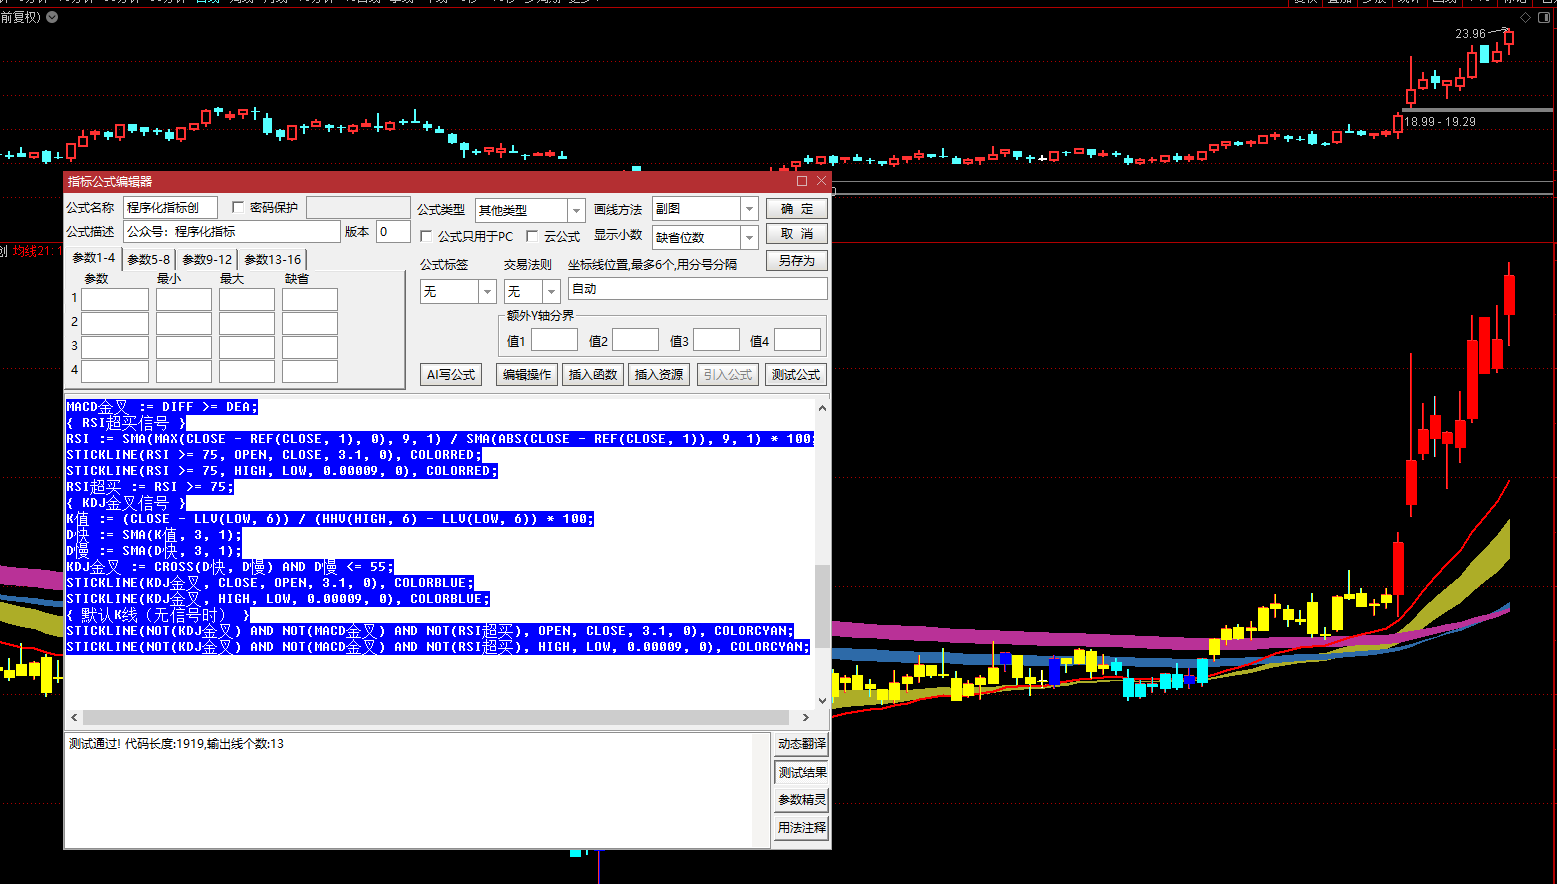Open the 显示小数 dropdown showing 缺省位数
Viewport: 1557px width, 884px height.
(x=749, y=237)
